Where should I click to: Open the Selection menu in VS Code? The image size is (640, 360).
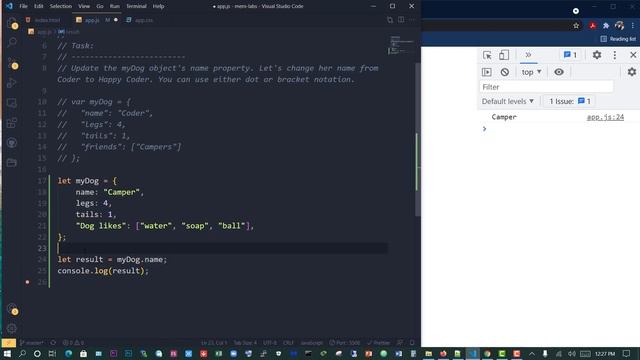(60, 6)
